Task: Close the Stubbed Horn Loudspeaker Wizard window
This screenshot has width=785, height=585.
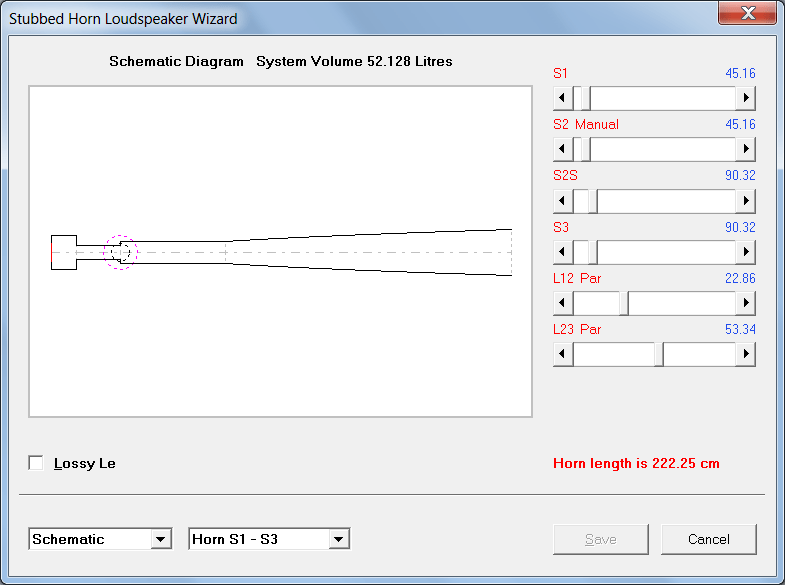Action: (748, 13)
